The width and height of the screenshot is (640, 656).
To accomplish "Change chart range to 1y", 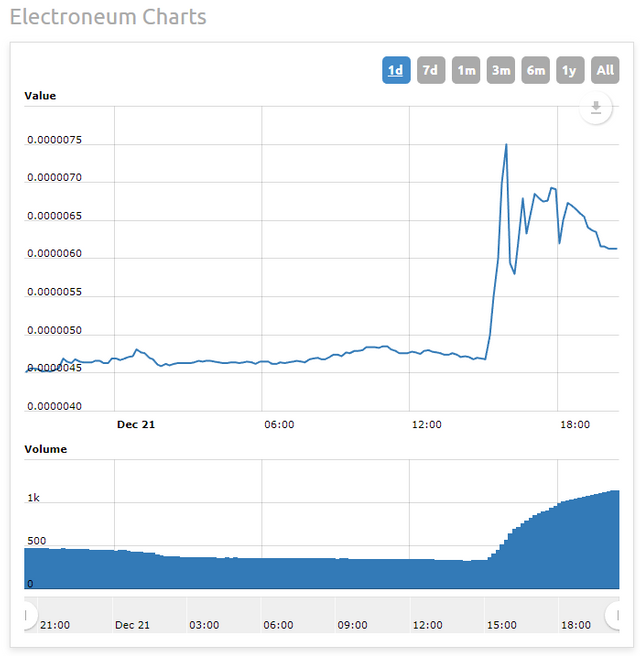I will 570,70.
